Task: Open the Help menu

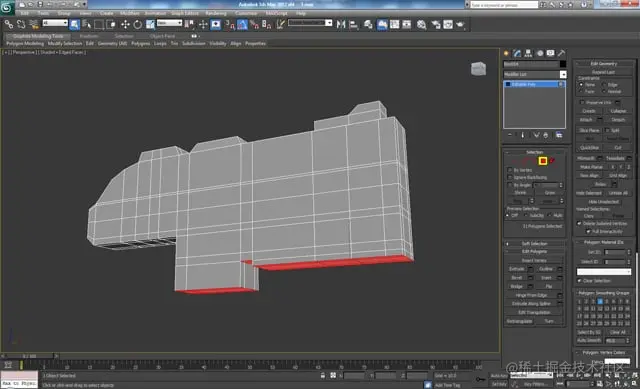Action: [301, 13]
